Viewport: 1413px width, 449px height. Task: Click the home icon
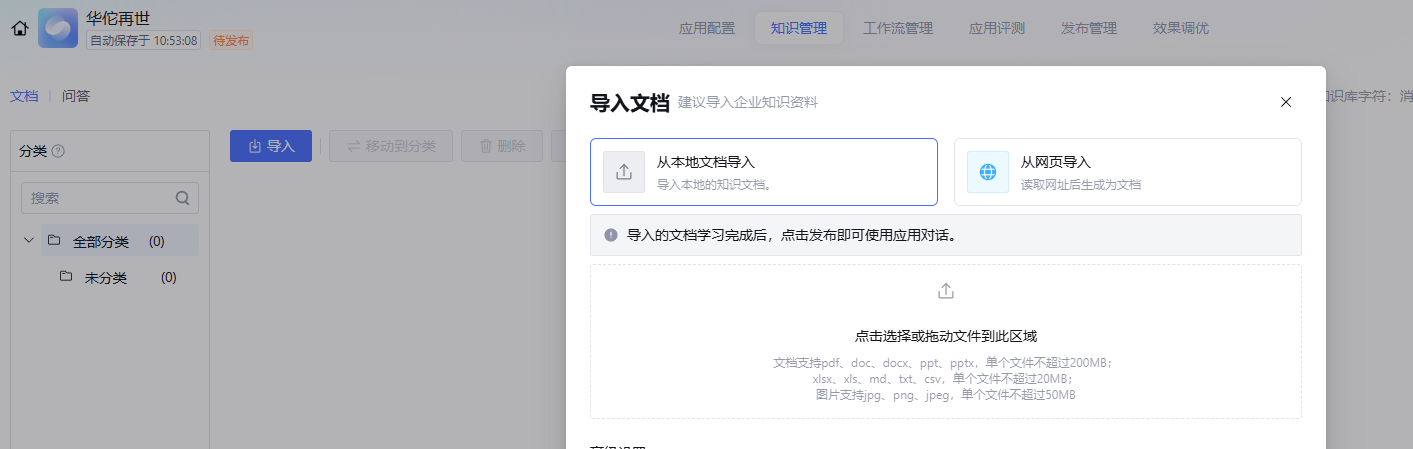[x=19, y=28]
